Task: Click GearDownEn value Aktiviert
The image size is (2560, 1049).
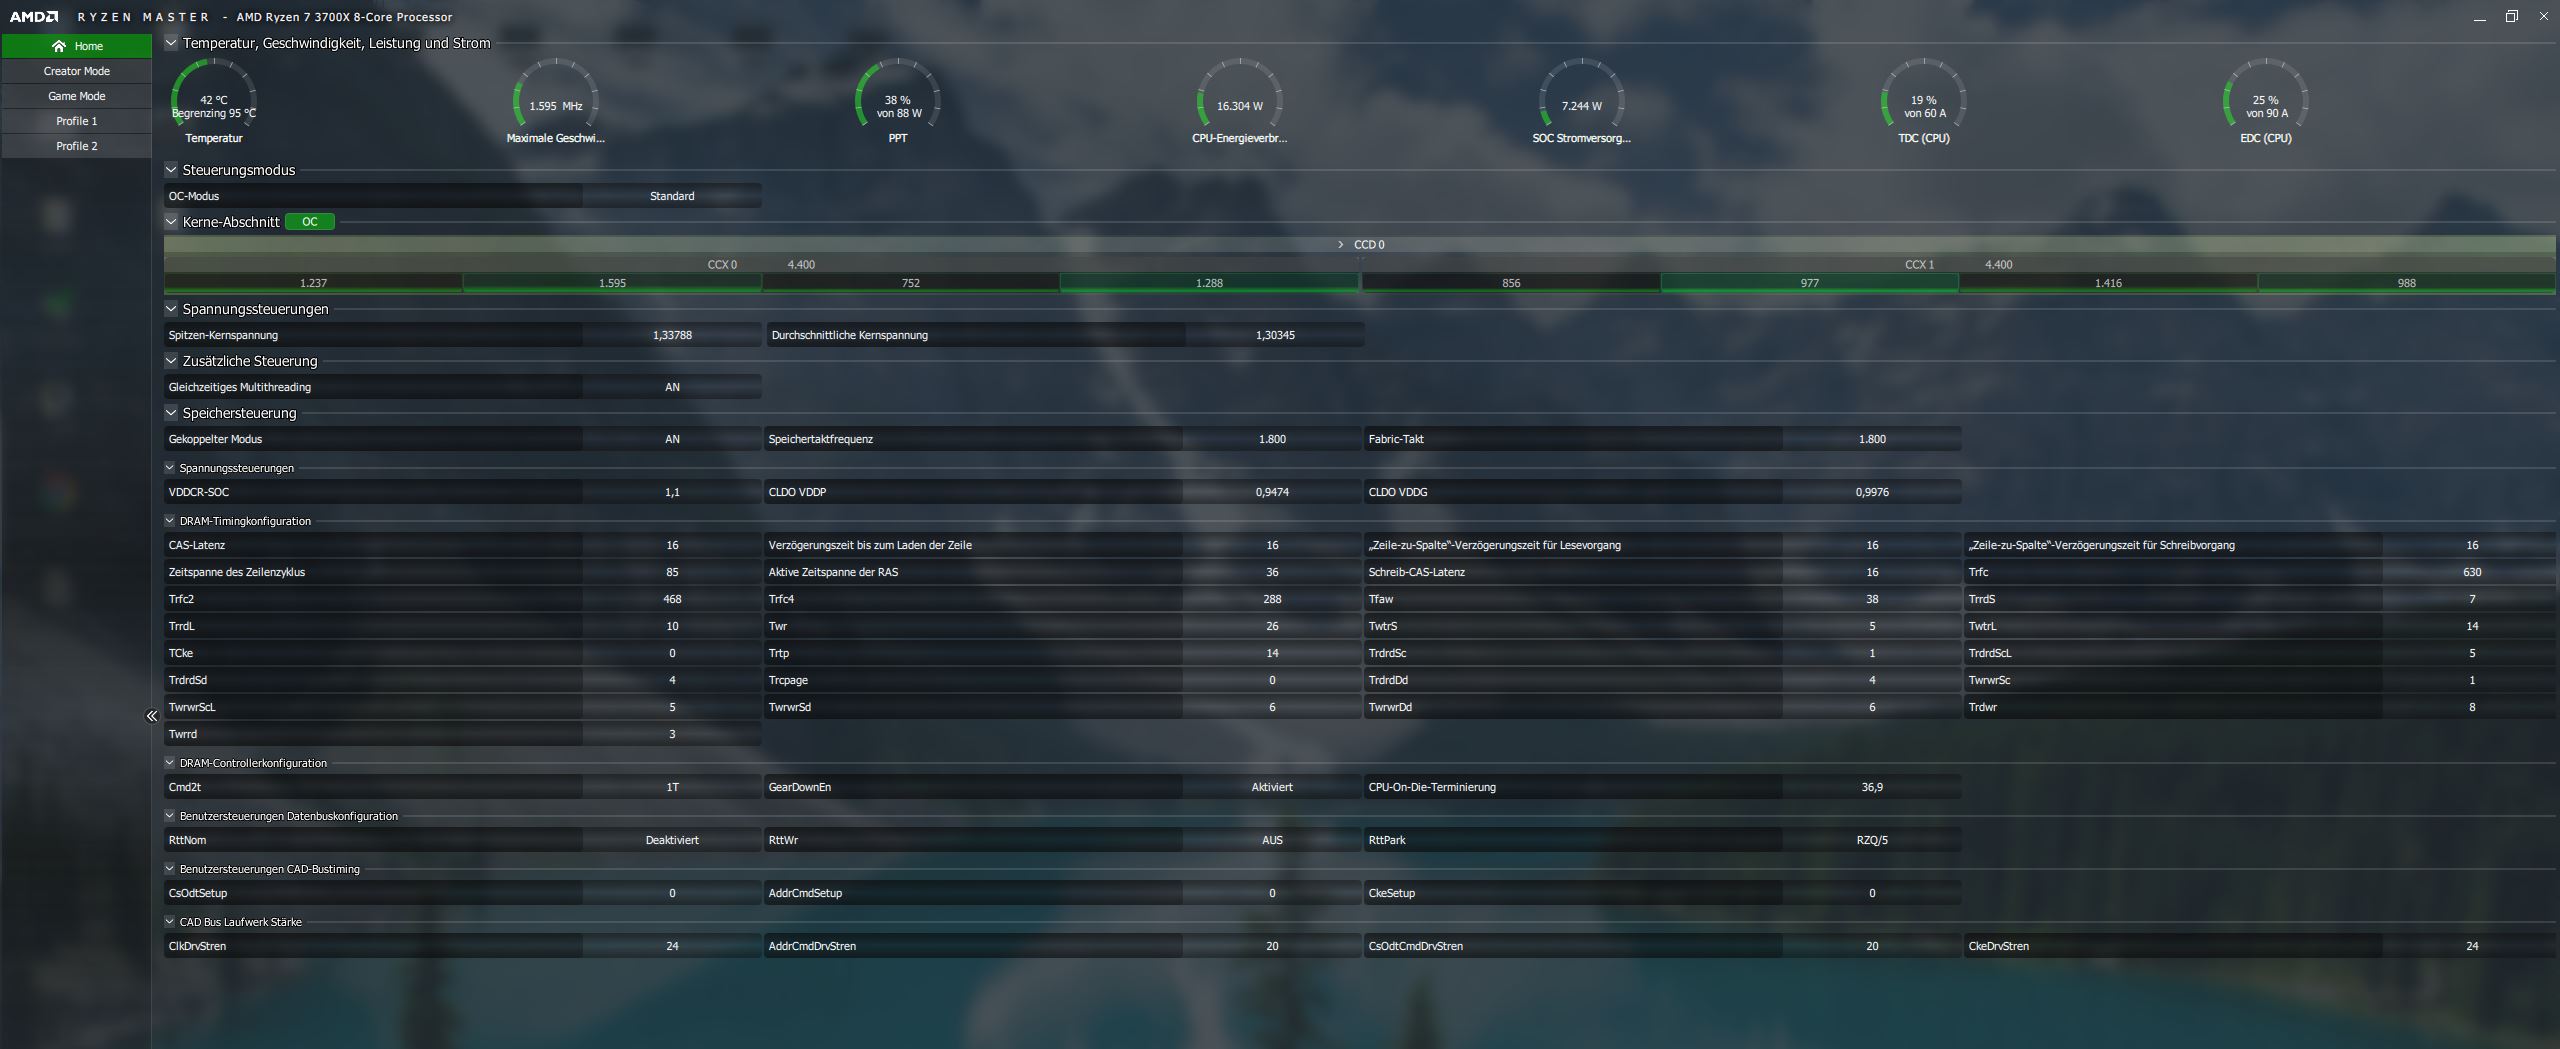Action: (x=1272, y=787)
